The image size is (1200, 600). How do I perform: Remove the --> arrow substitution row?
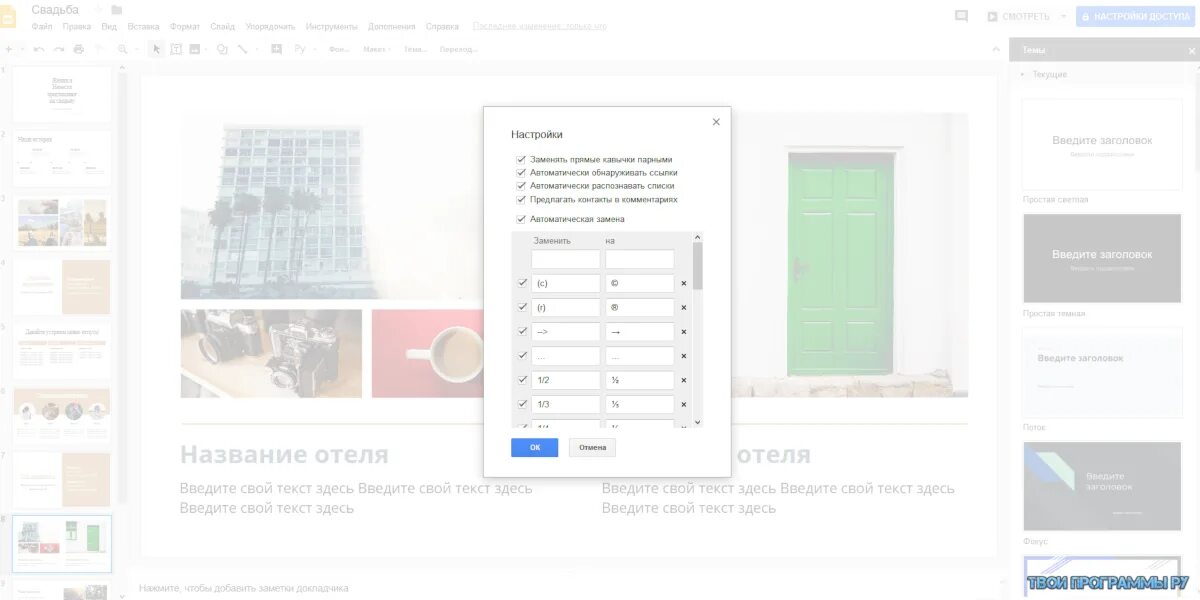click(x=684, y=332)
